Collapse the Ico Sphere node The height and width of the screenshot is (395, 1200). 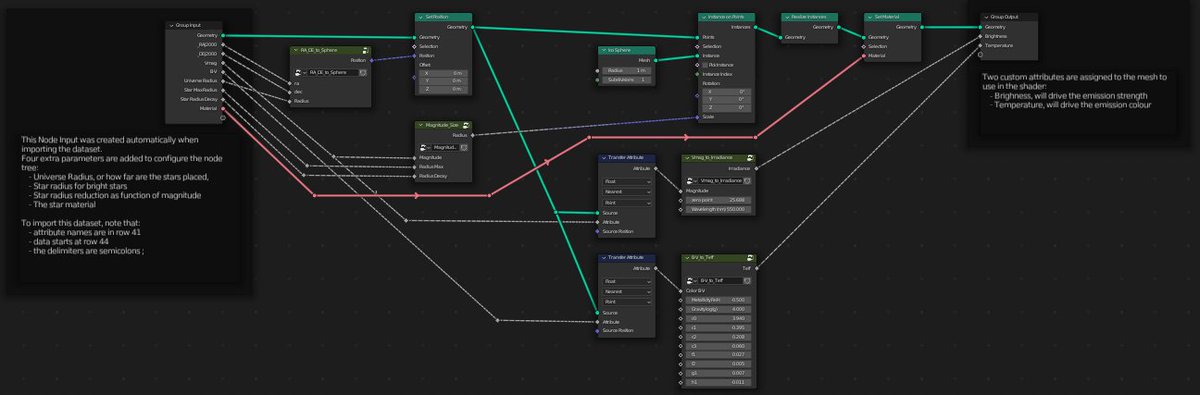[603, 49]
